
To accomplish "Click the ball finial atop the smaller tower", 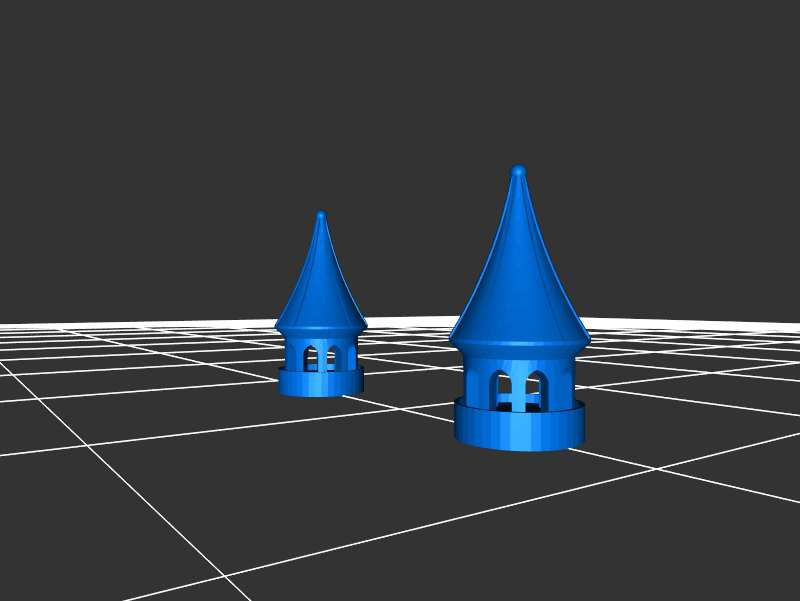I will click(x=321, y=215).
